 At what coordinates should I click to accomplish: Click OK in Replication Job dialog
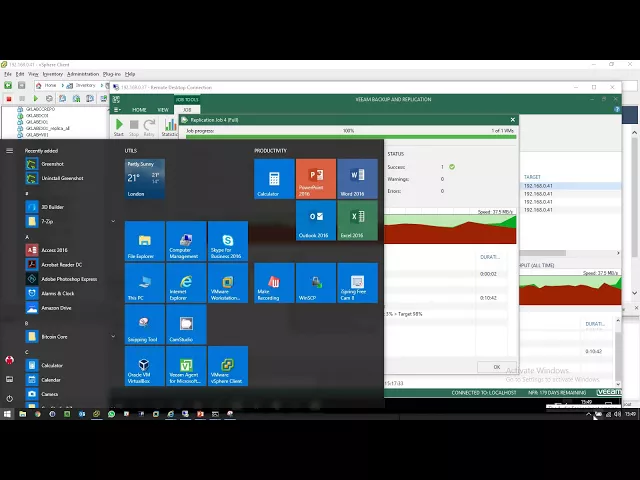pos(497,367)
